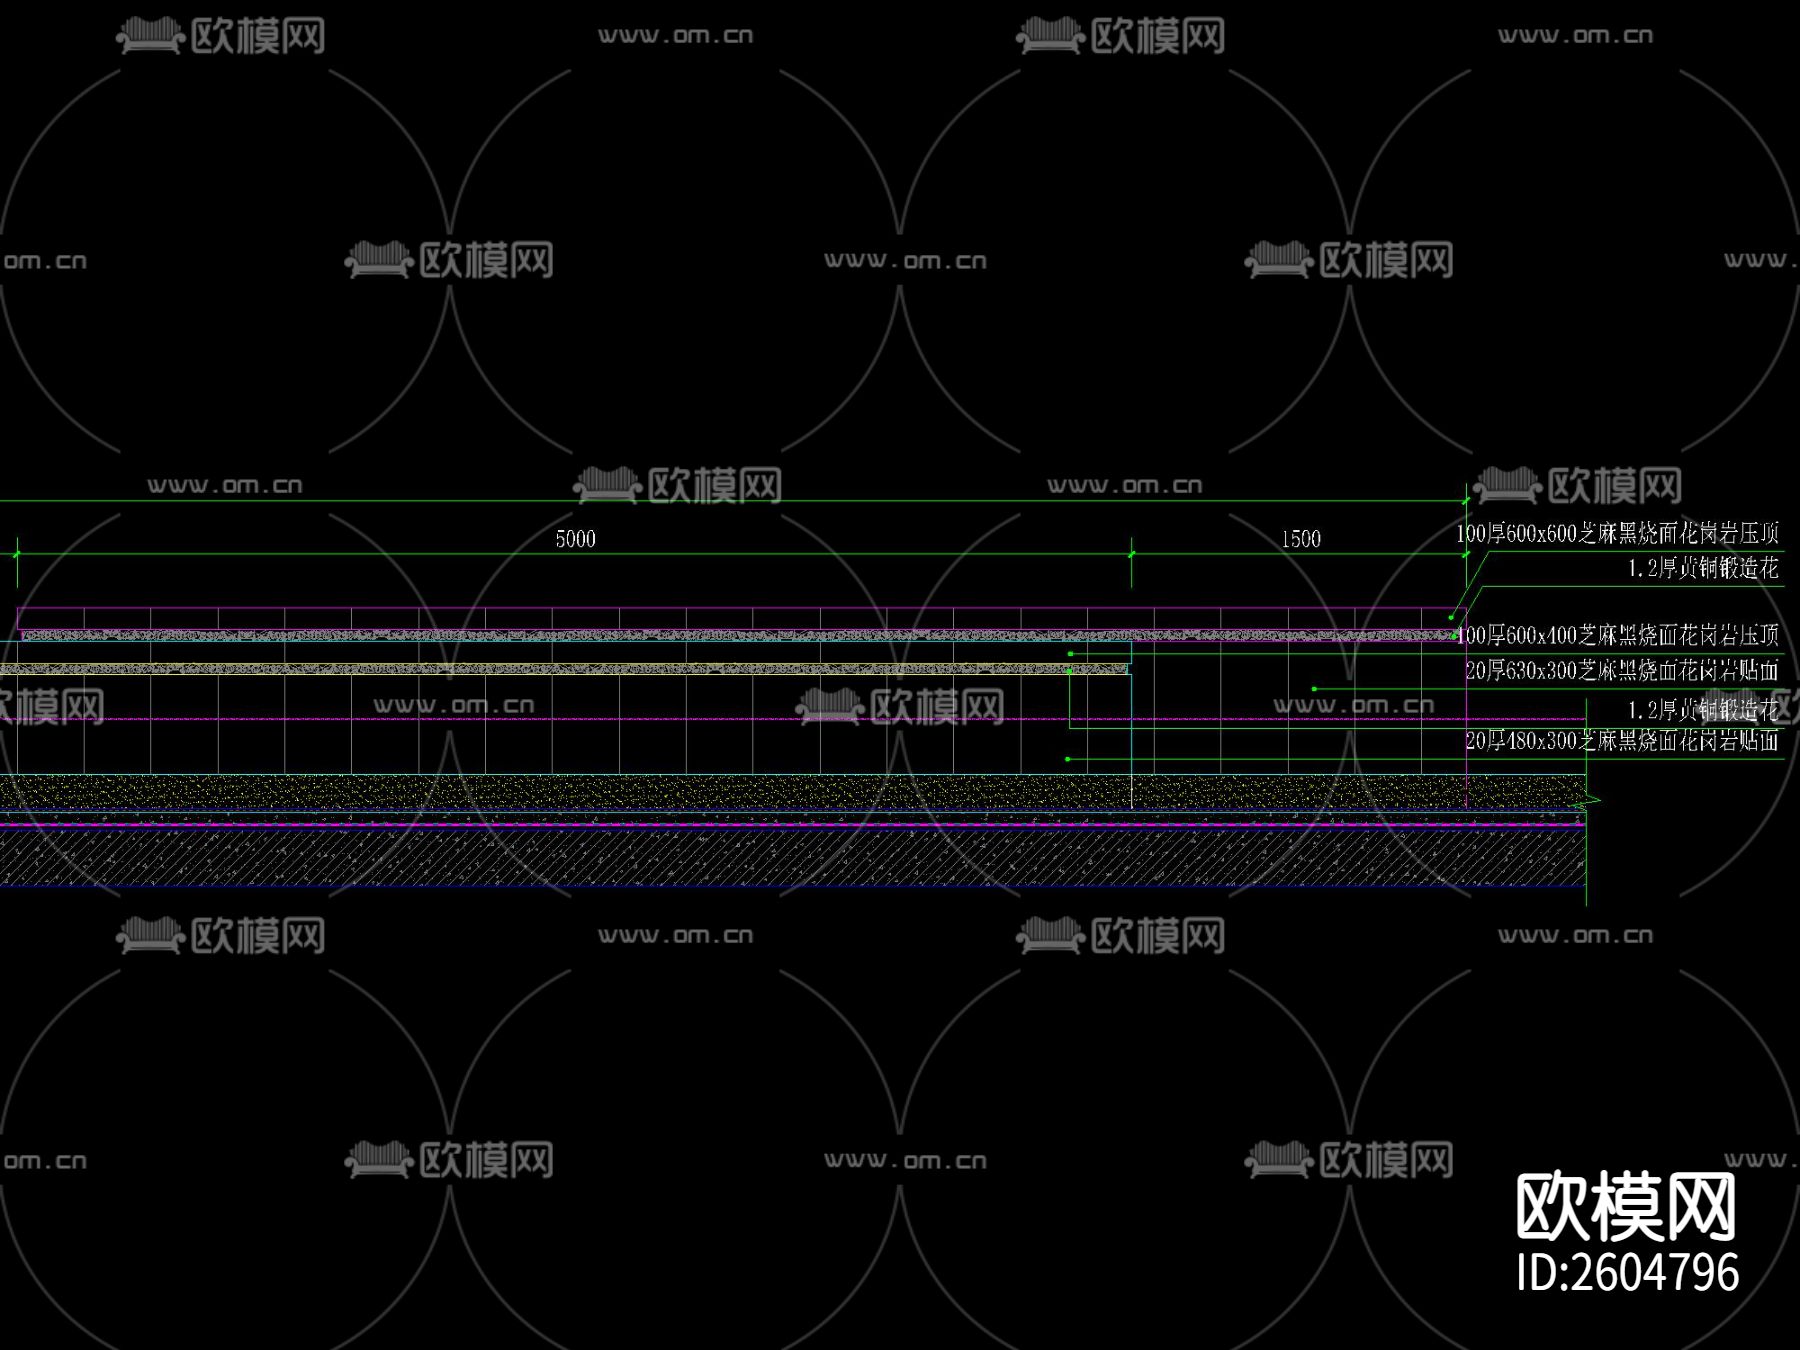Click the green leader dot of the 600x600 coping note
The width and height of the screenshot is (1800, 1350).
tap(1451, 617)
